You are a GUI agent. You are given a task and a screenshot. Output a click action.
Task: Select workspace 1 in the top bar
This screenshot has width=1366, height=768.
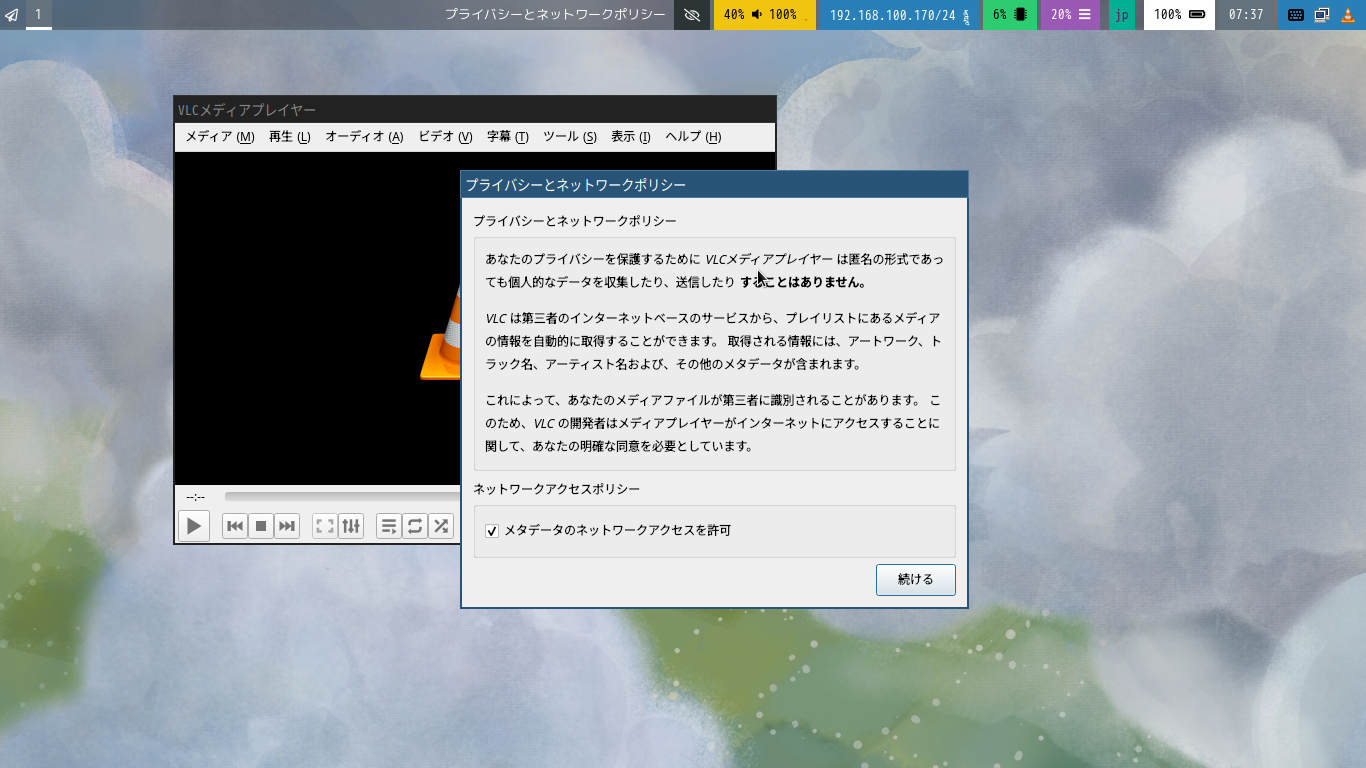[x=38, y=15]
